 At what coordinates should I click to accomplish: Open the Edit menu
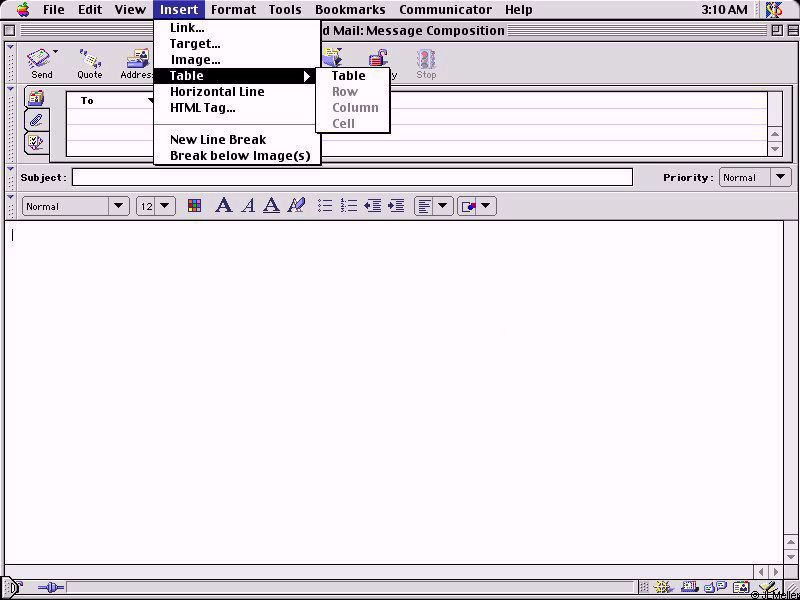click(x=90, y=9)
